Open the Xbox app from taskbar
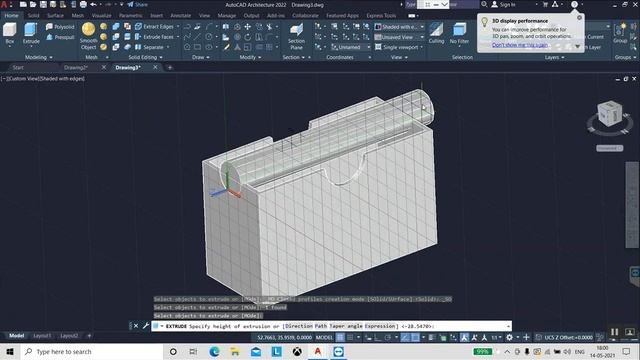 point(297,351)
